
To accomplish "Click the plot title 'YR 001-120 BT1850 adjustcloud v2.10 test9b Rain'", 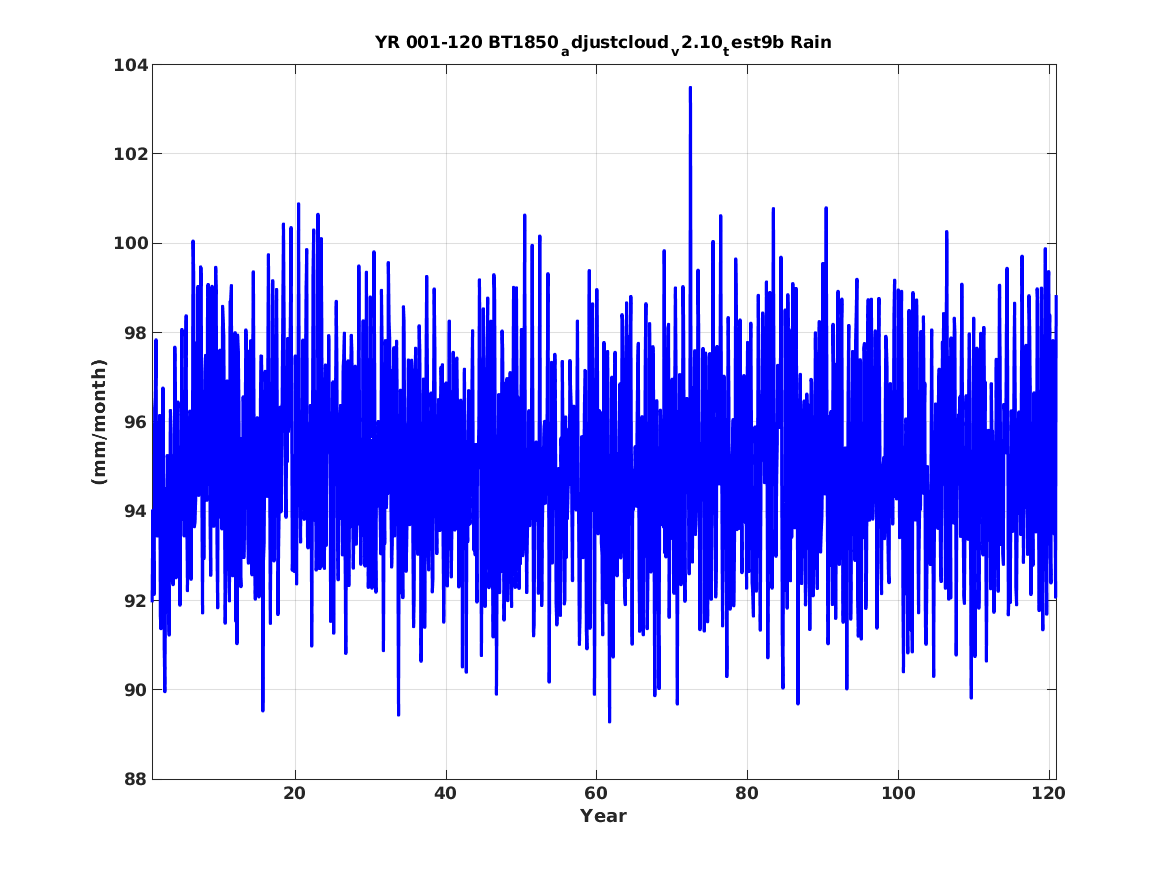I will (x=603, y=43).
